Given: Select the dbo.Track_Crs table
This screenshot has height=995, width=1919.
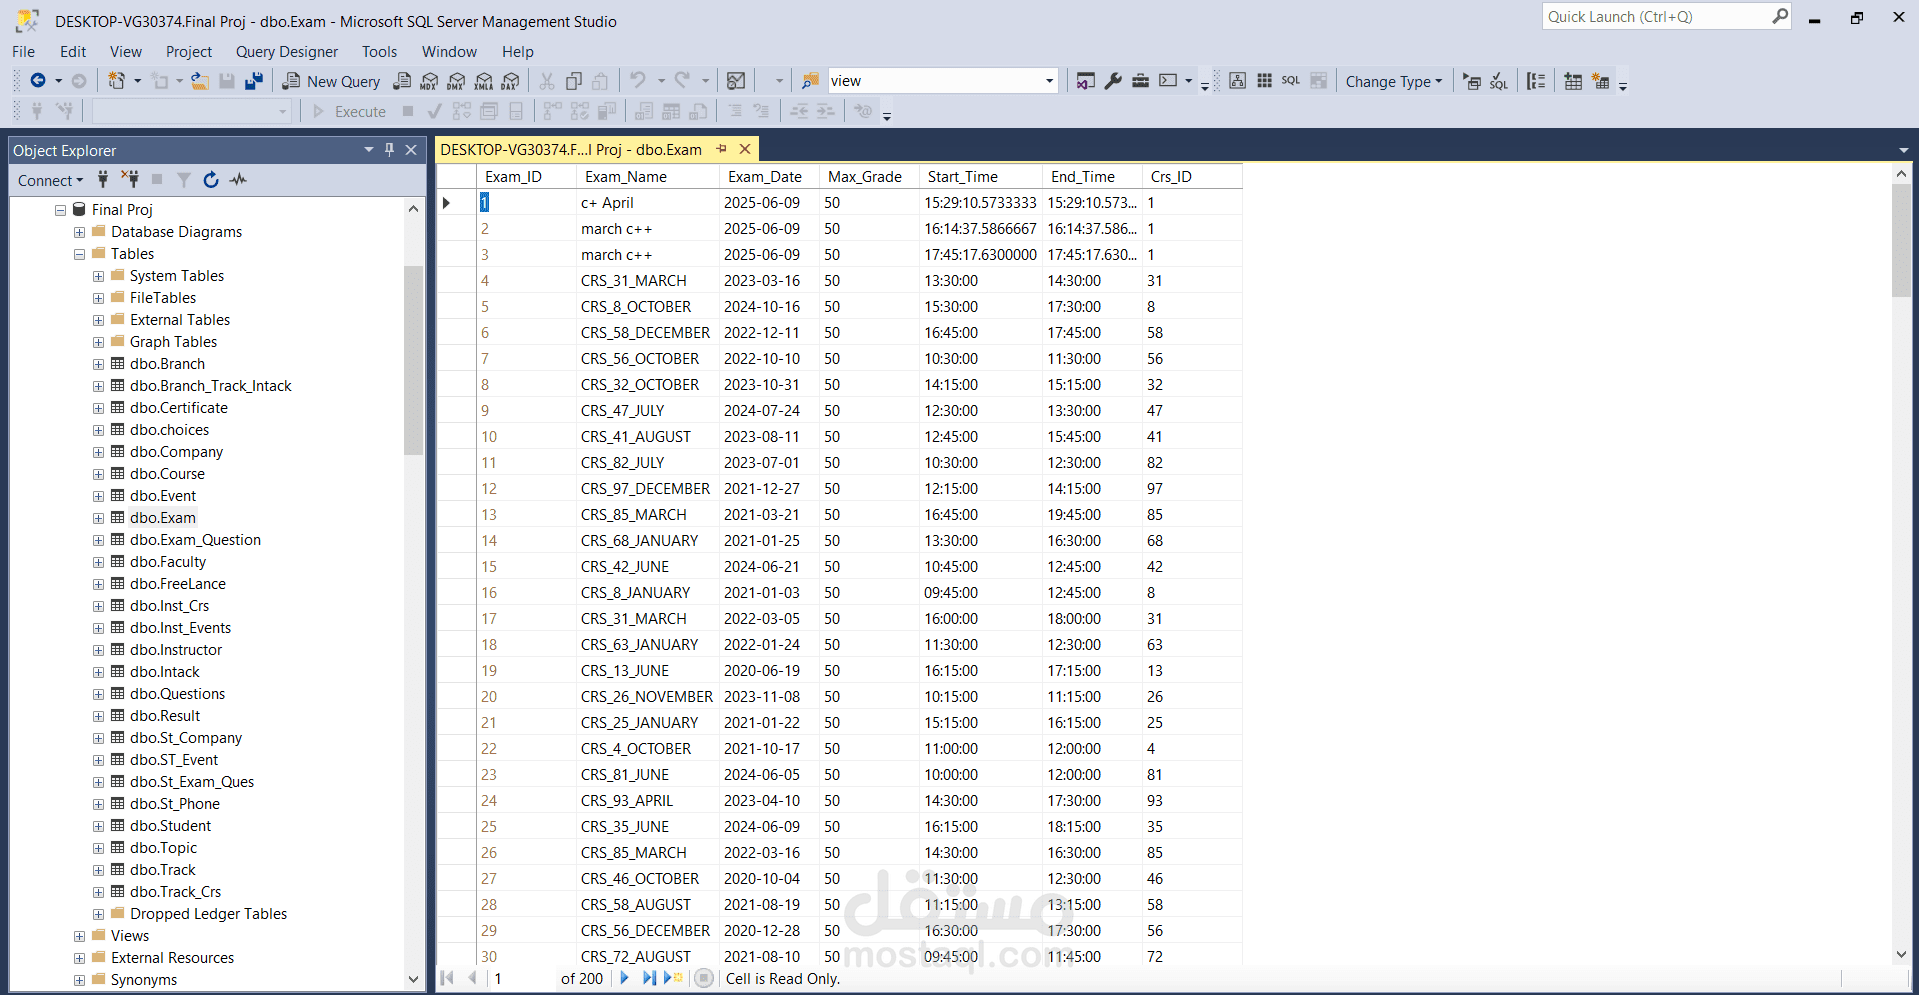Looking at the screenshot, I should pyautogui.click(x=175, y=892).
